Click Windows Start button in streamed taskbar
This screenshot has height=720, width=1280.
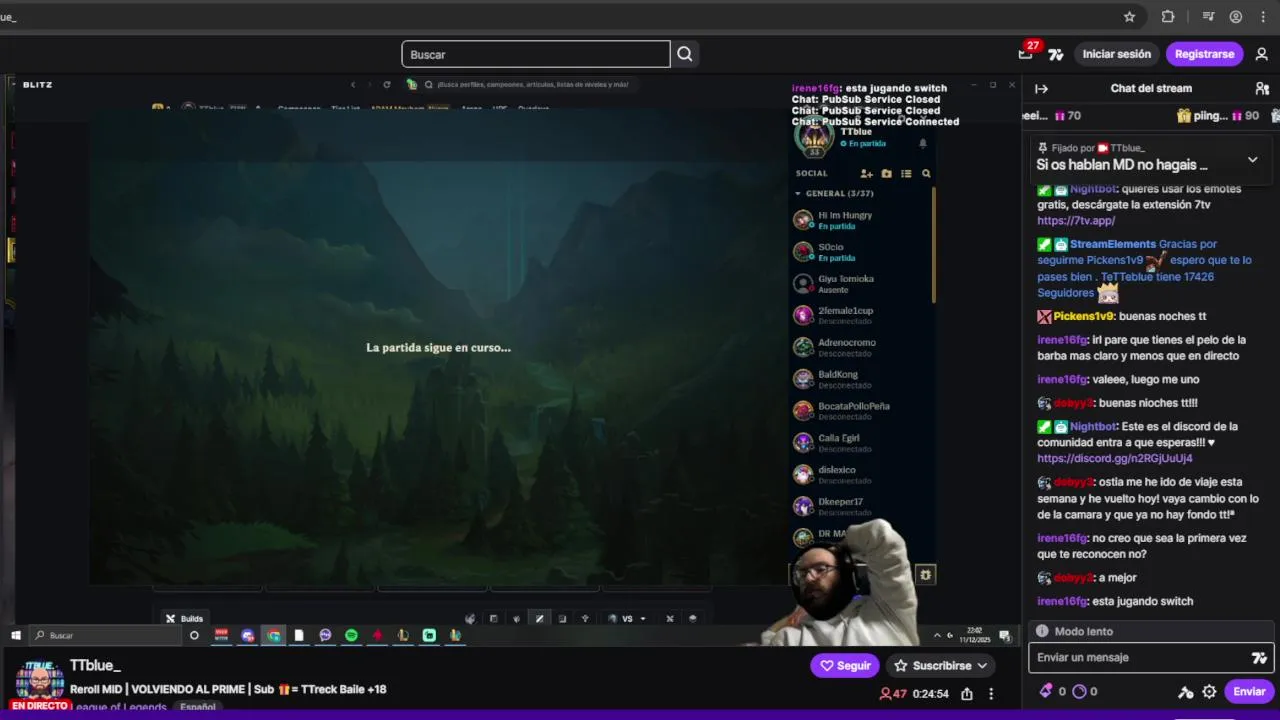(16, 635)
